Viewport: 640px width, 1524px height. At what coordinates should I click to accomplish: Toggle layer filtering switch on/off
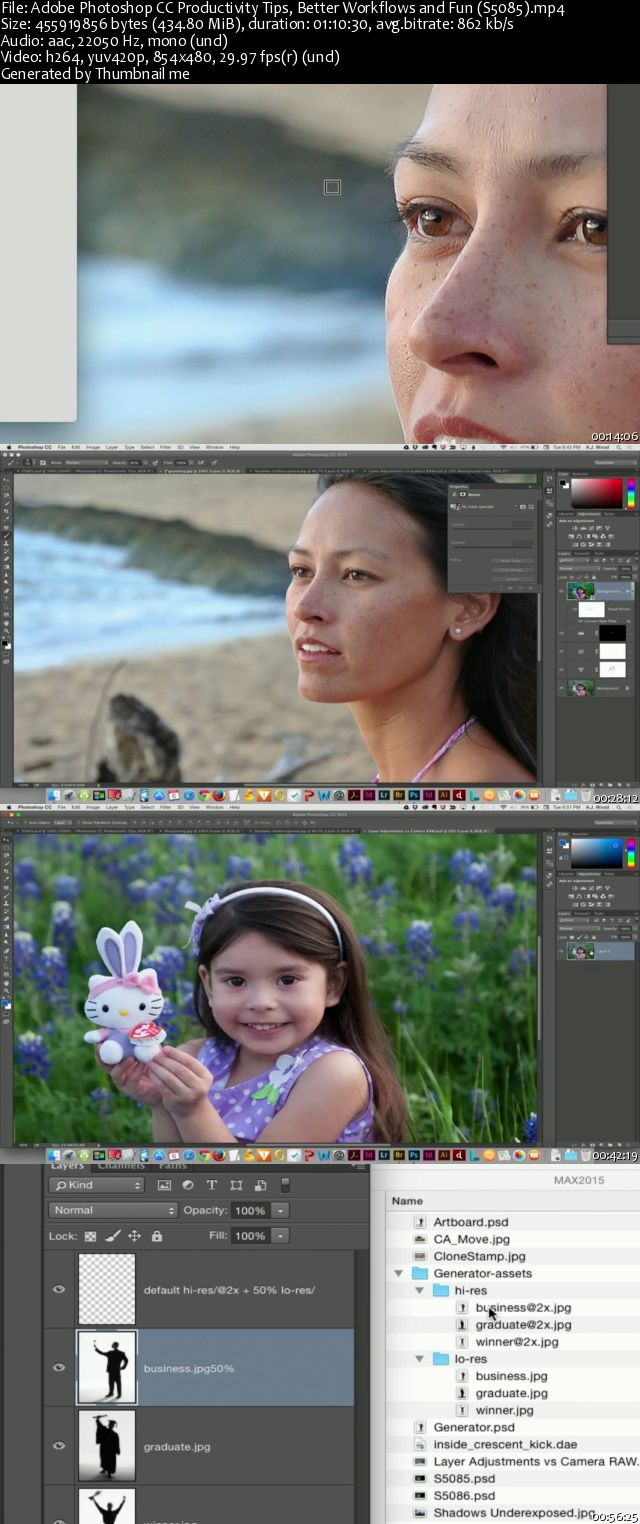coord(285,1185)
